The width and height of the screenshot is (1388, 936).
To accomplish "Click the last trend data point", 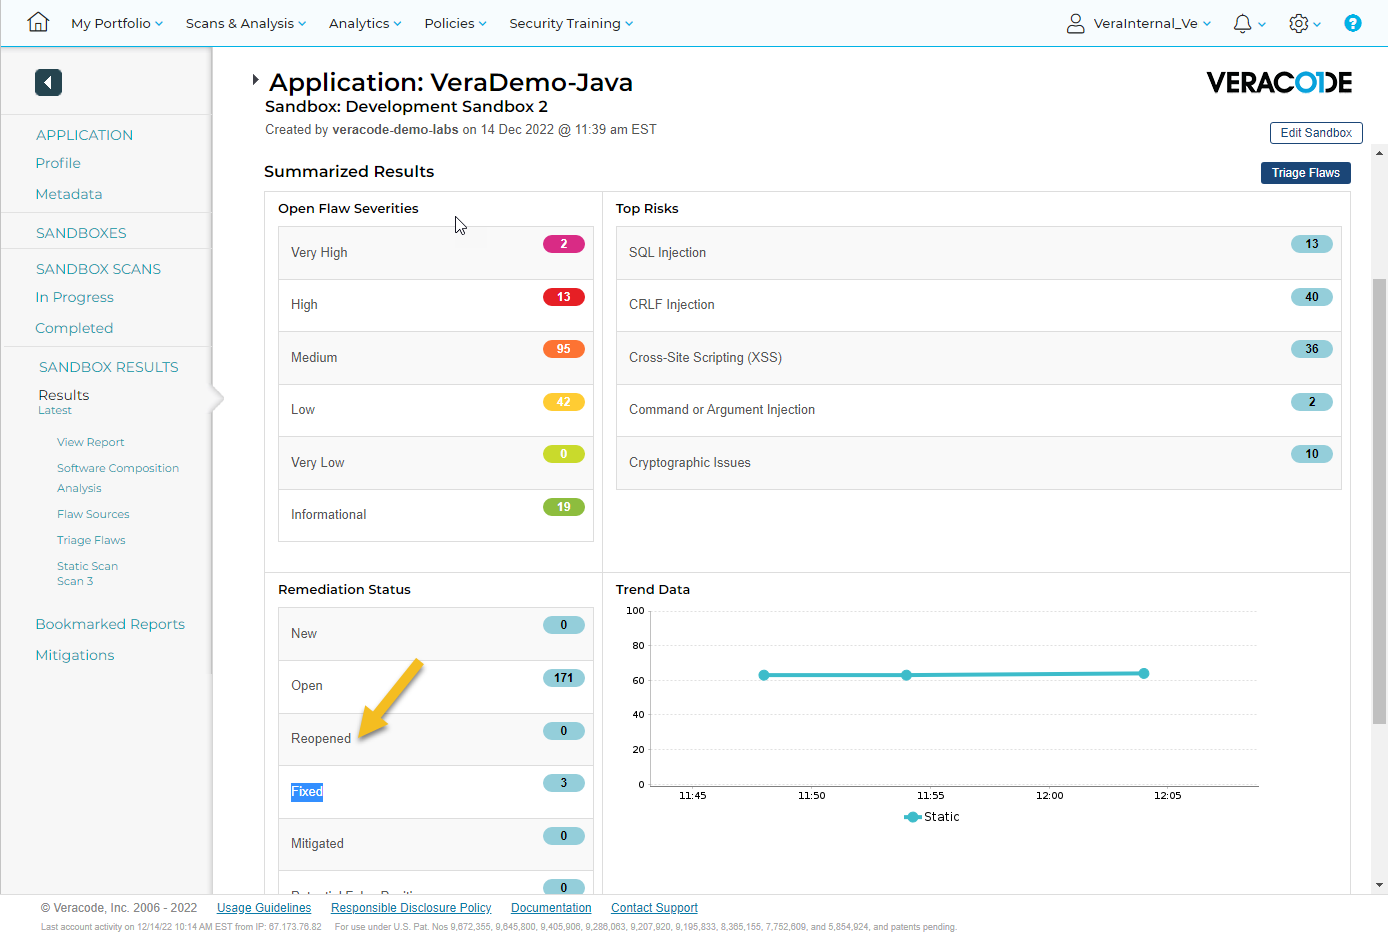I will tap(1144, 673).
